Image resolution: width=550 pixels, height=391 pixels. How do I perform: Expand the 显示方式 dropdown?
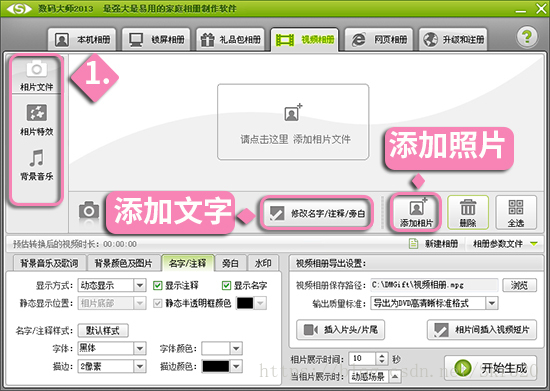[x=140, y=285]
